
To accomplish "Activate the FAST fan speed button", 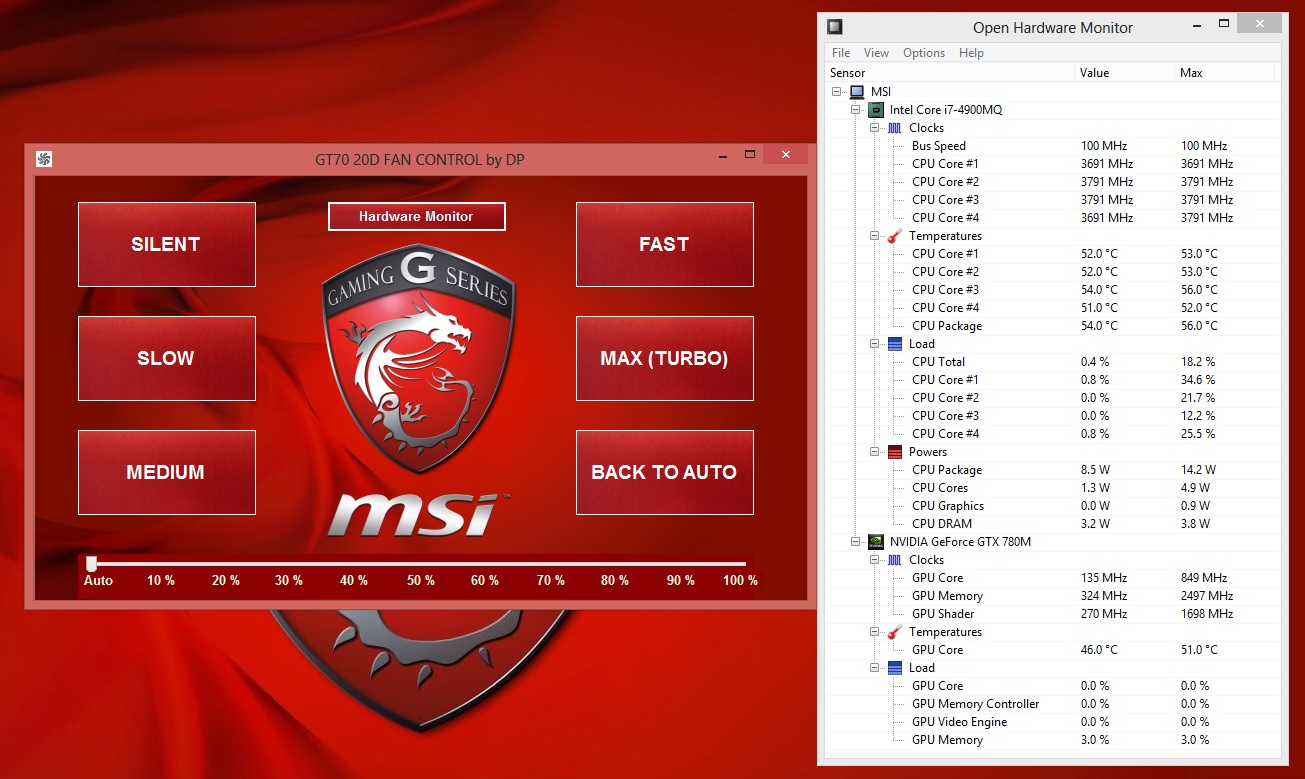I will (x=665, y=244).
